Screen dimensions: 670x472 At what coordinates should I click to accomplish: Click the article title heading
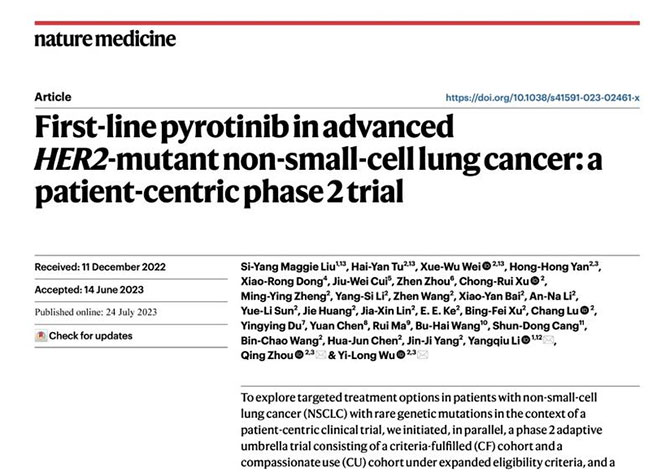coord(318,159)
